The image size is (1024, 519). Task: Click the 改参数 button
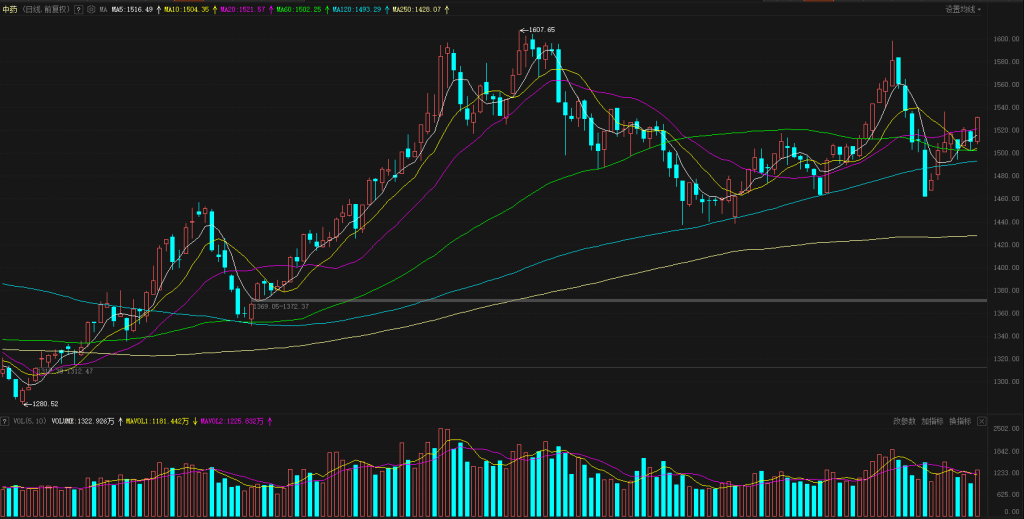[x=904, y=421]
